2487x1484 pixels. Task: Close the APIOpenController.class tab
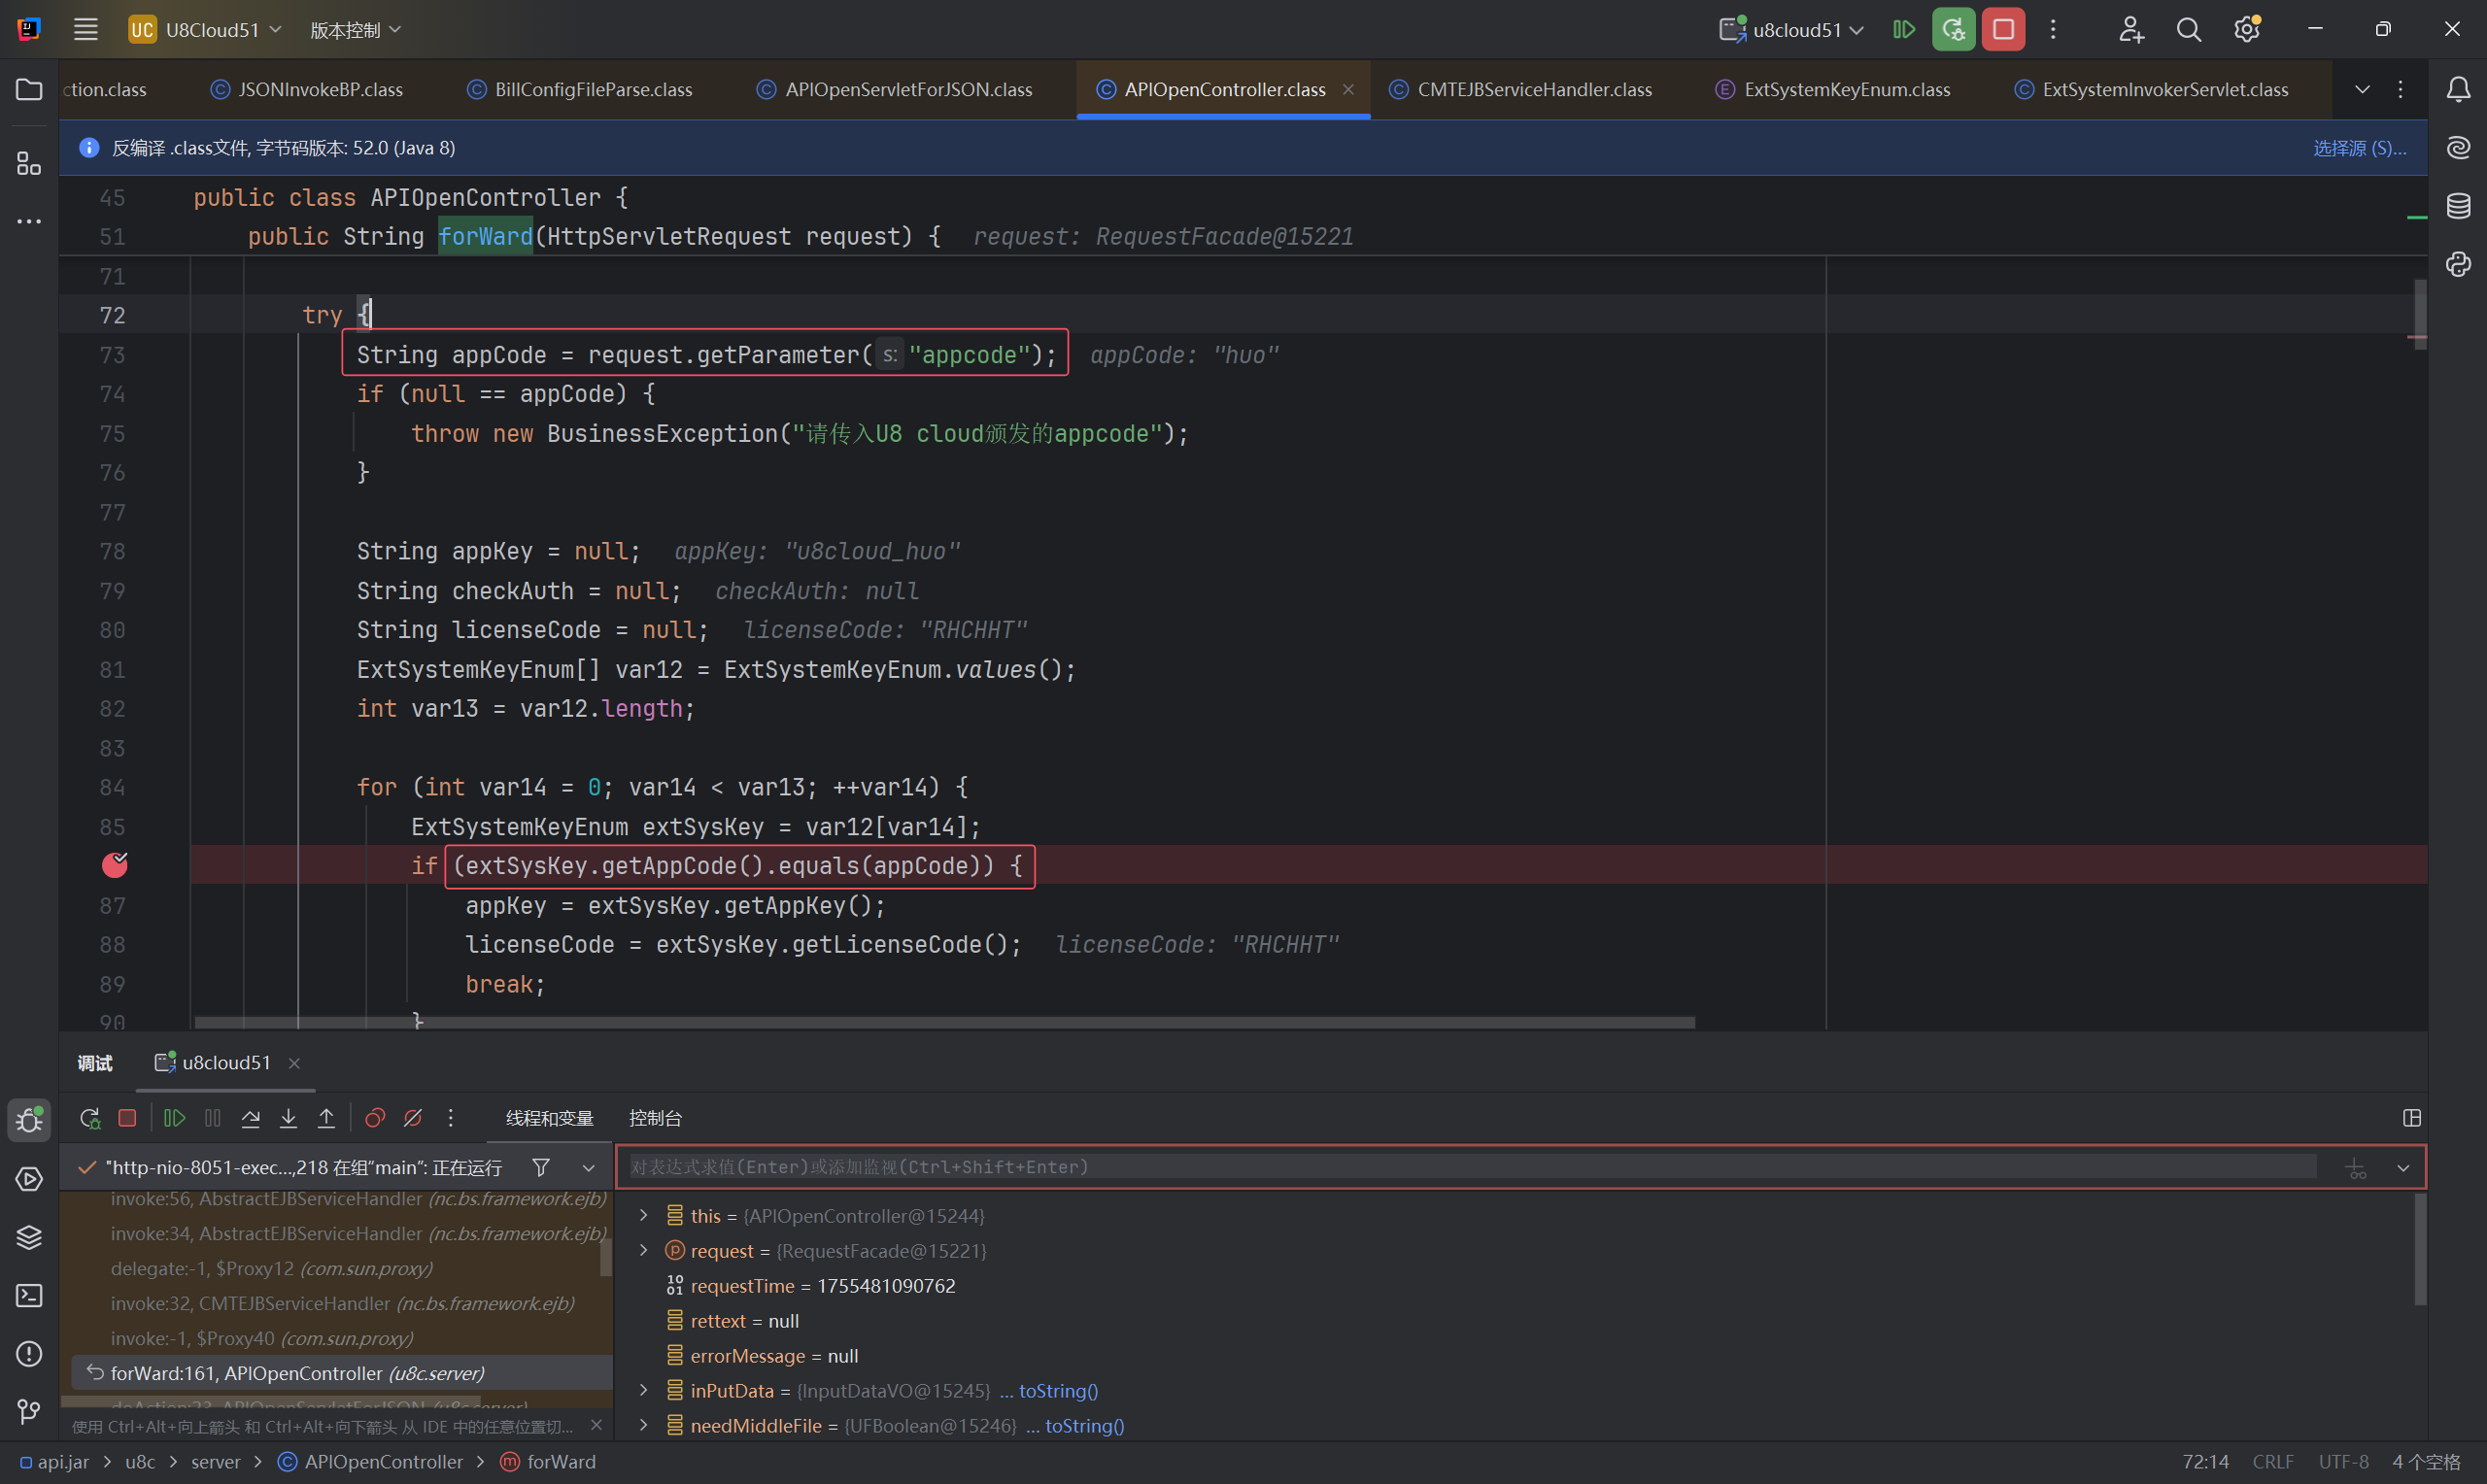click(1348, 90)
